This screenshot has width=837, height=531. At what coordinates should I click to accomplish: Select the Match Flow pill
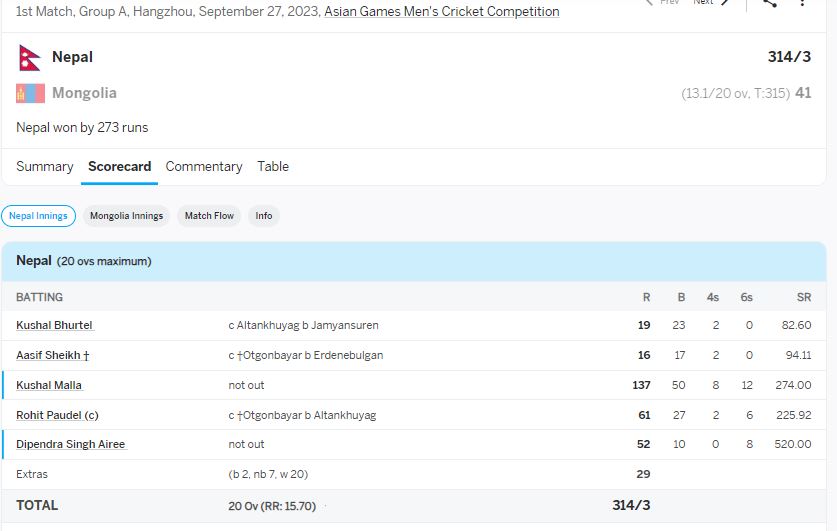(x=209, y=216)
